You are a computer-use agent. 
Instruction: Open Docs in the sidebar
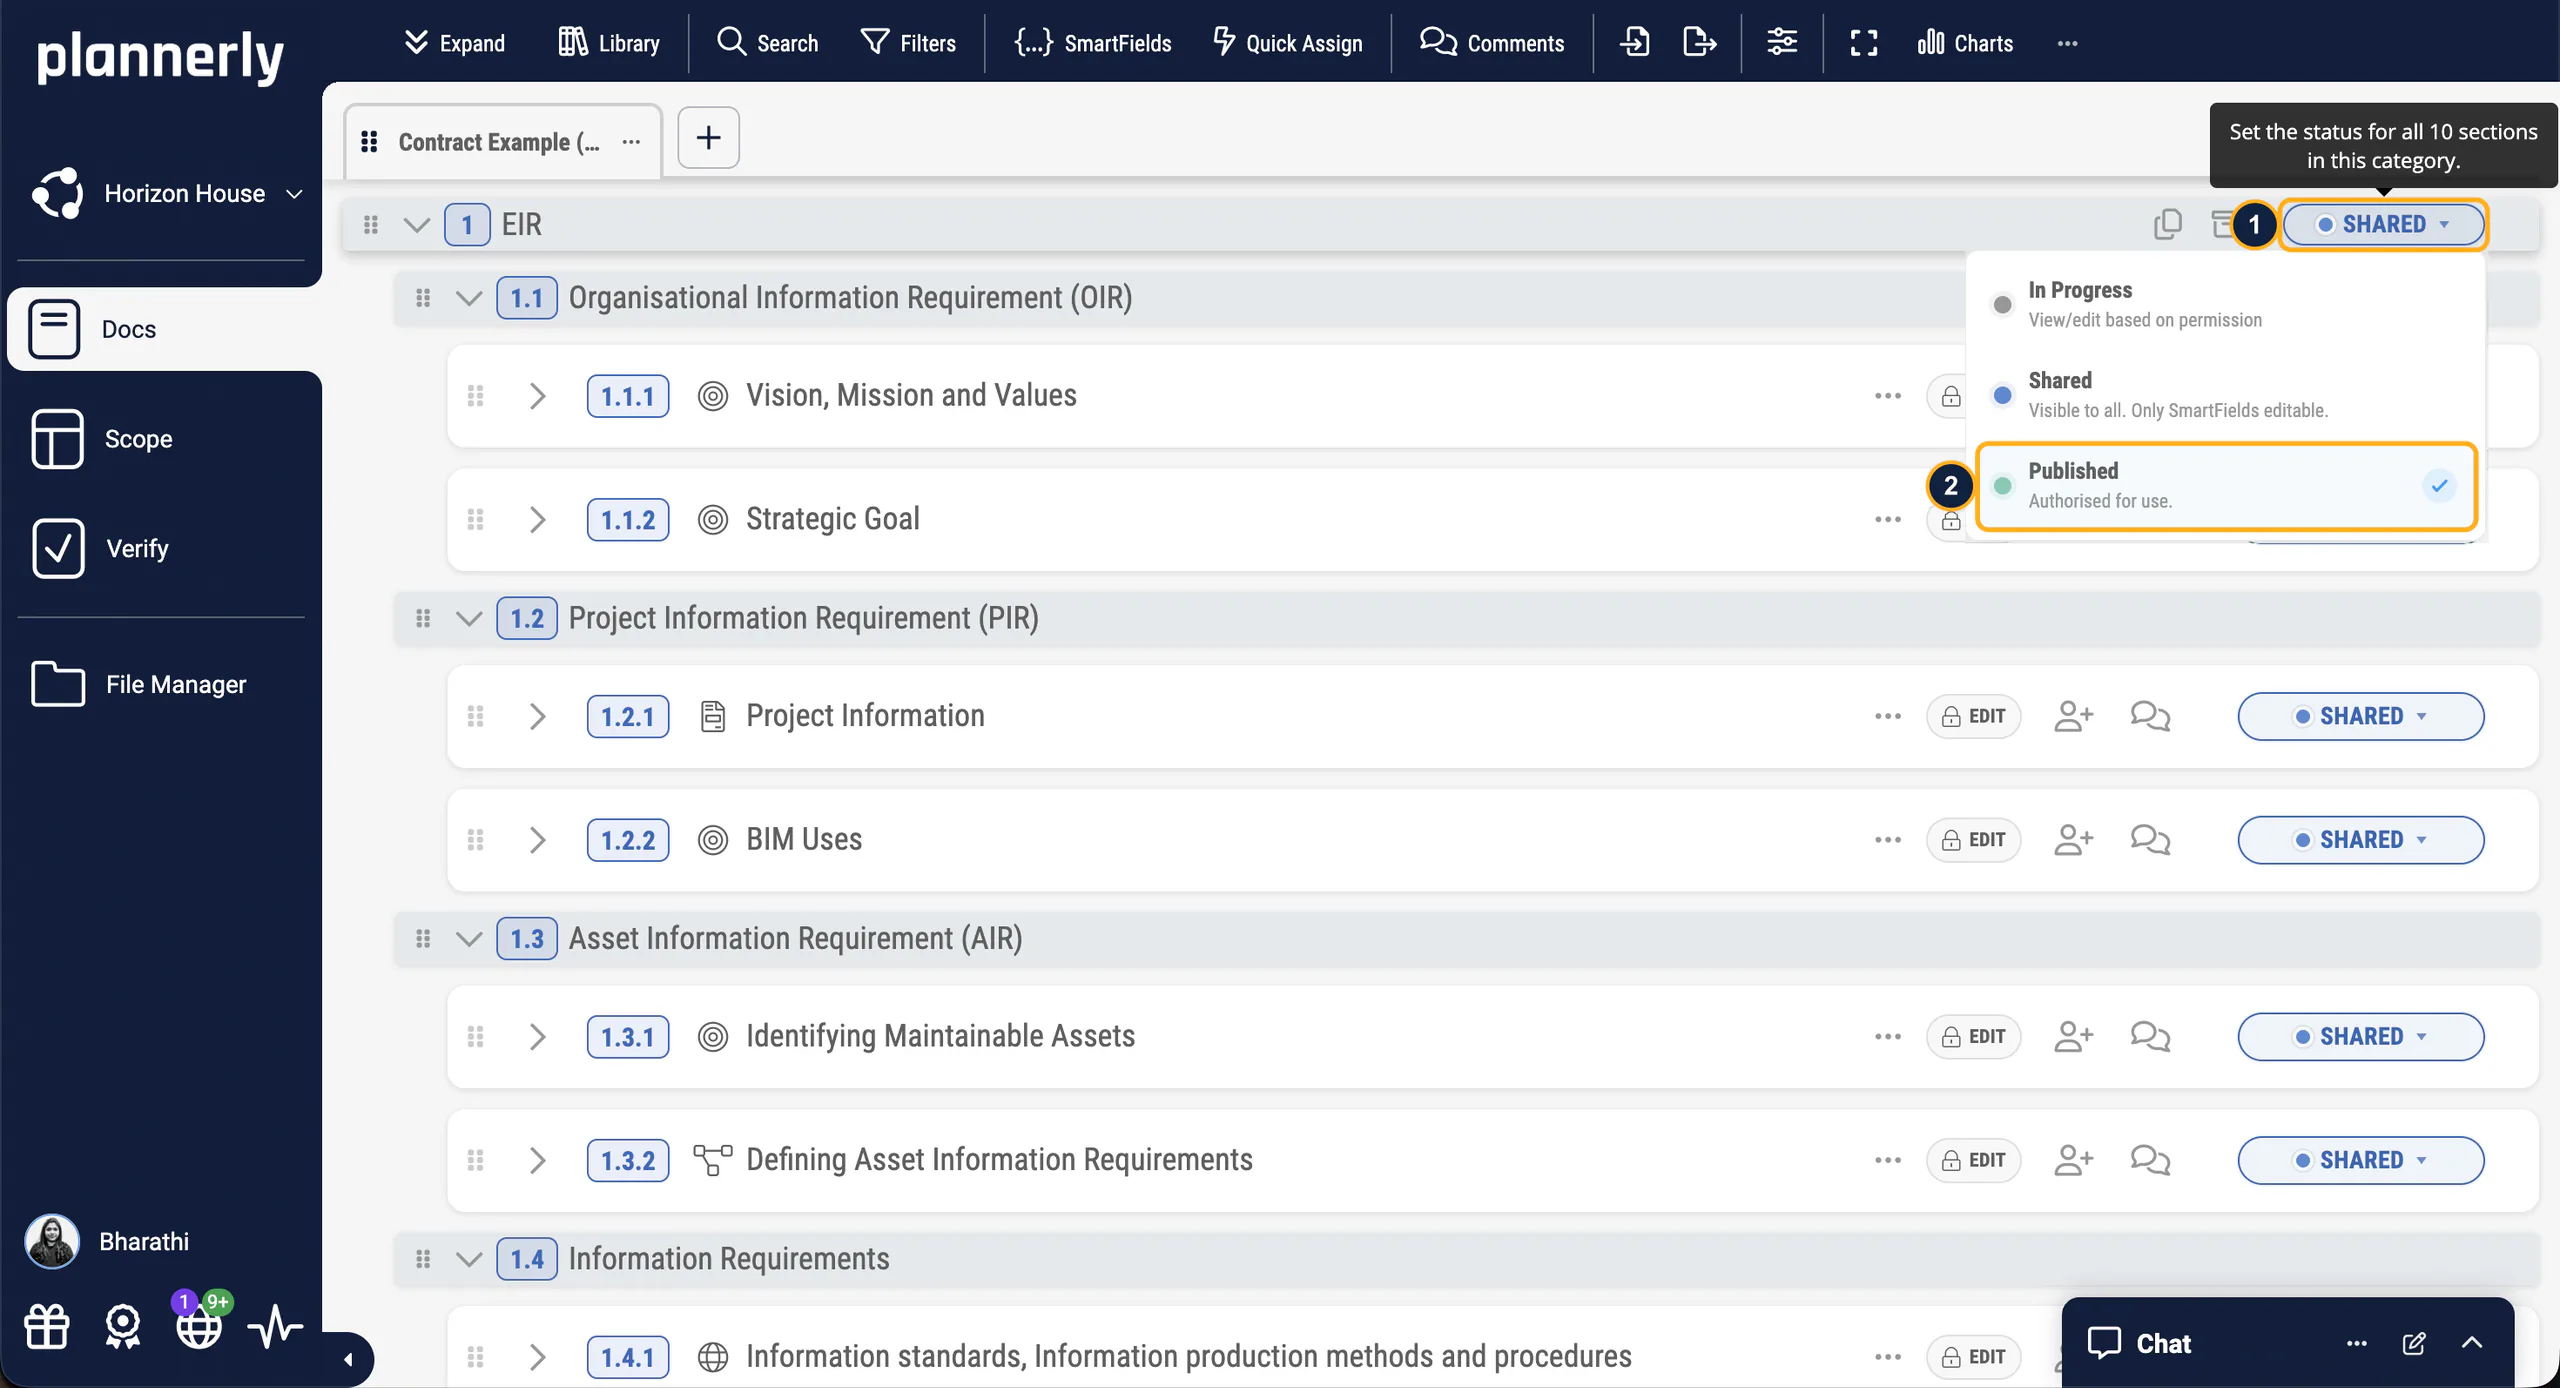[165, 329]
